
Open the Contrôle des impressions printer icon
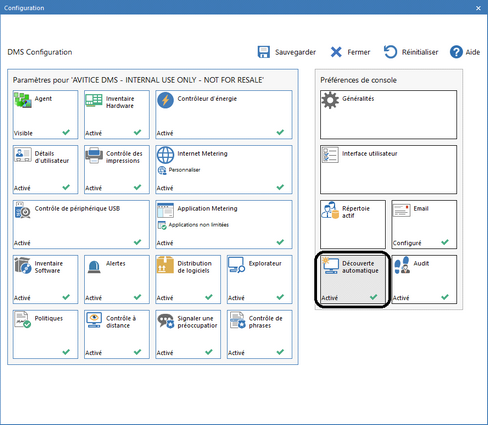click(x=94, y=155)
